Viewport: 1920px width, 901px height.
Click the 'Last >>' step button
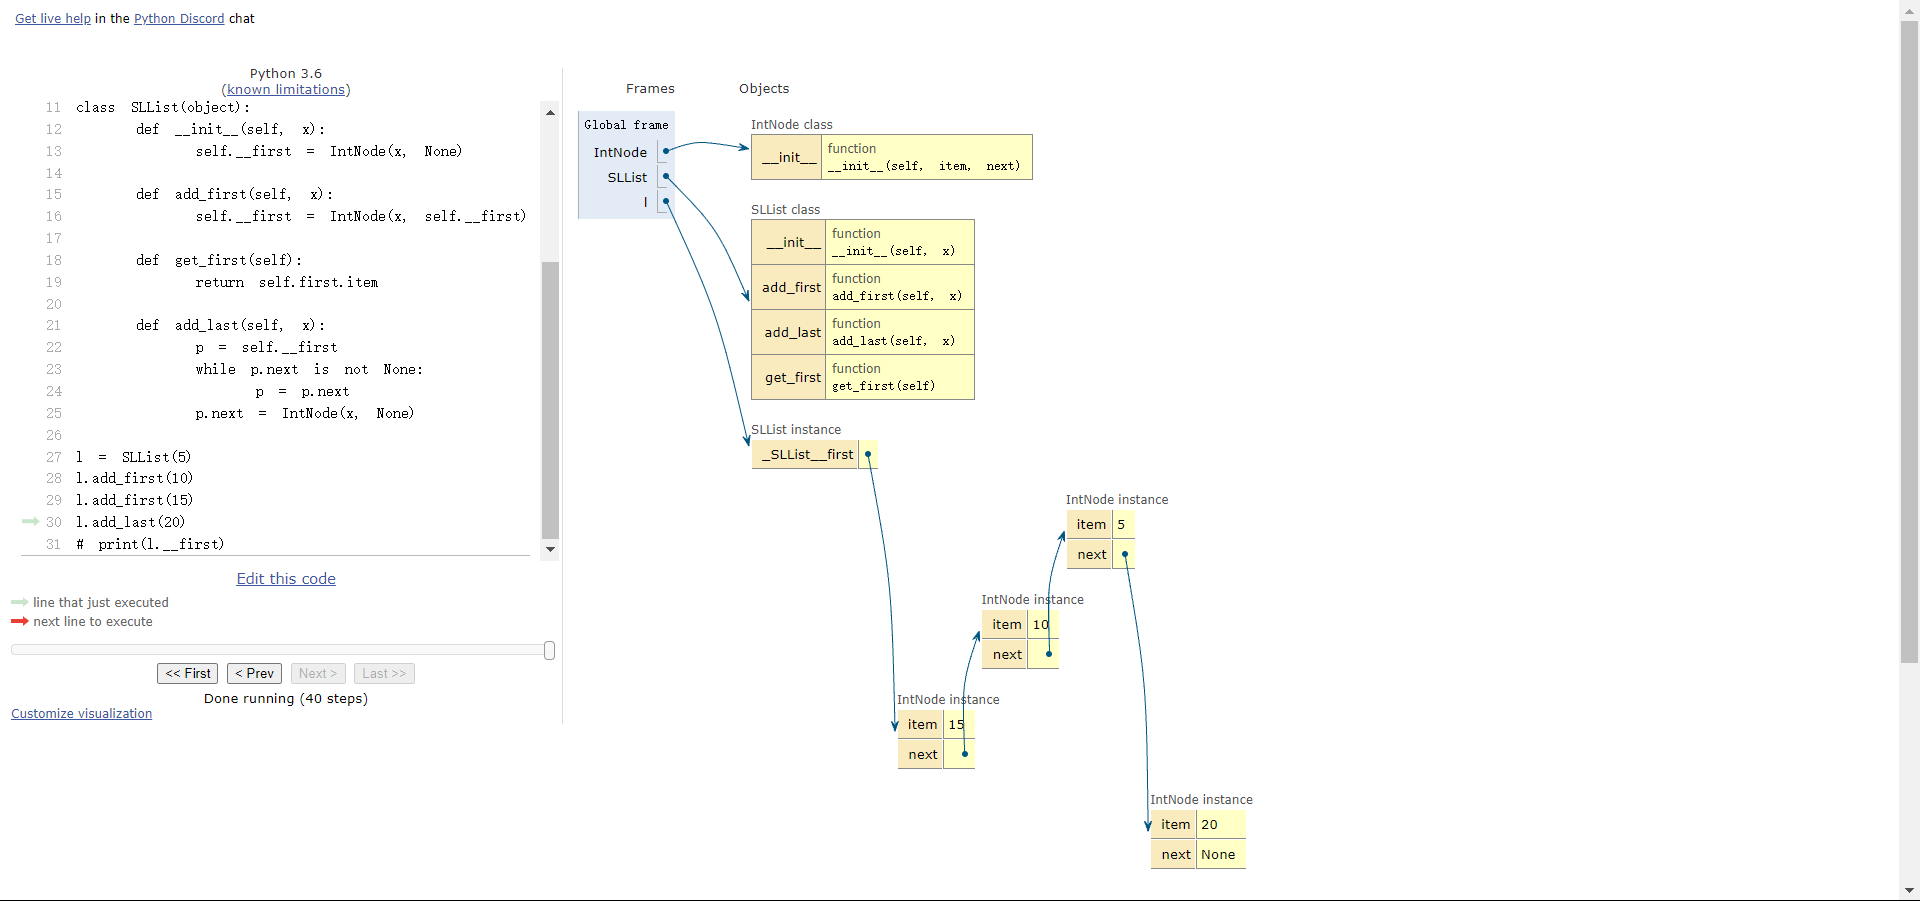pos(384,674)
